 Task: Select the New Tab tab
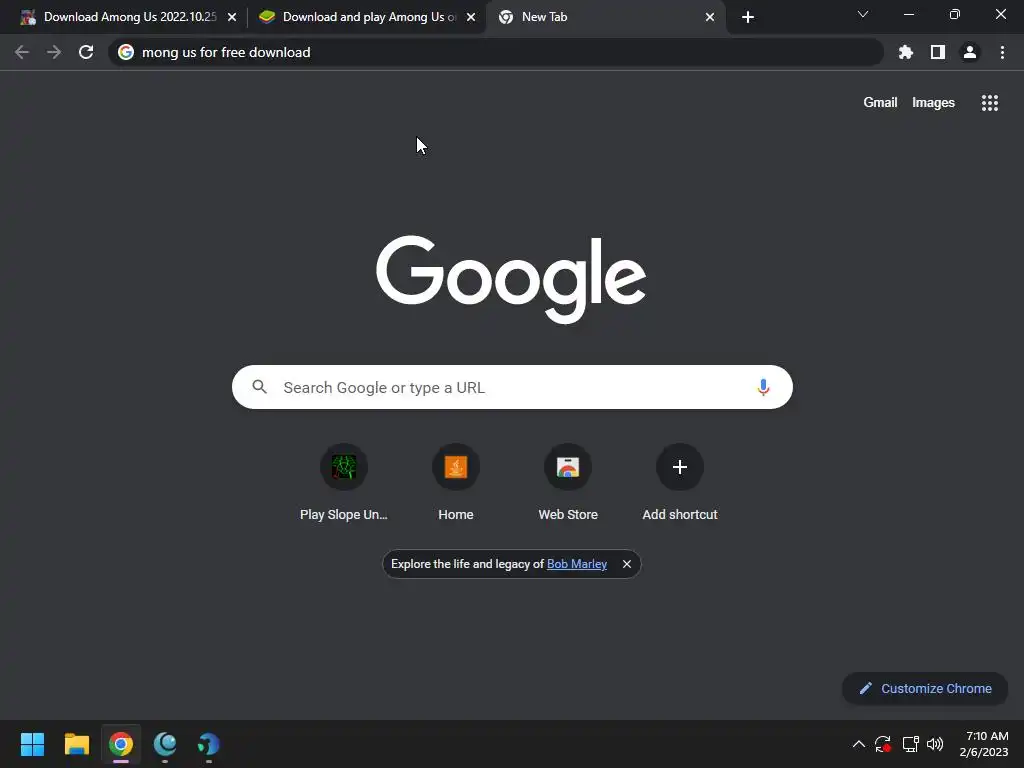coord(605,17)
